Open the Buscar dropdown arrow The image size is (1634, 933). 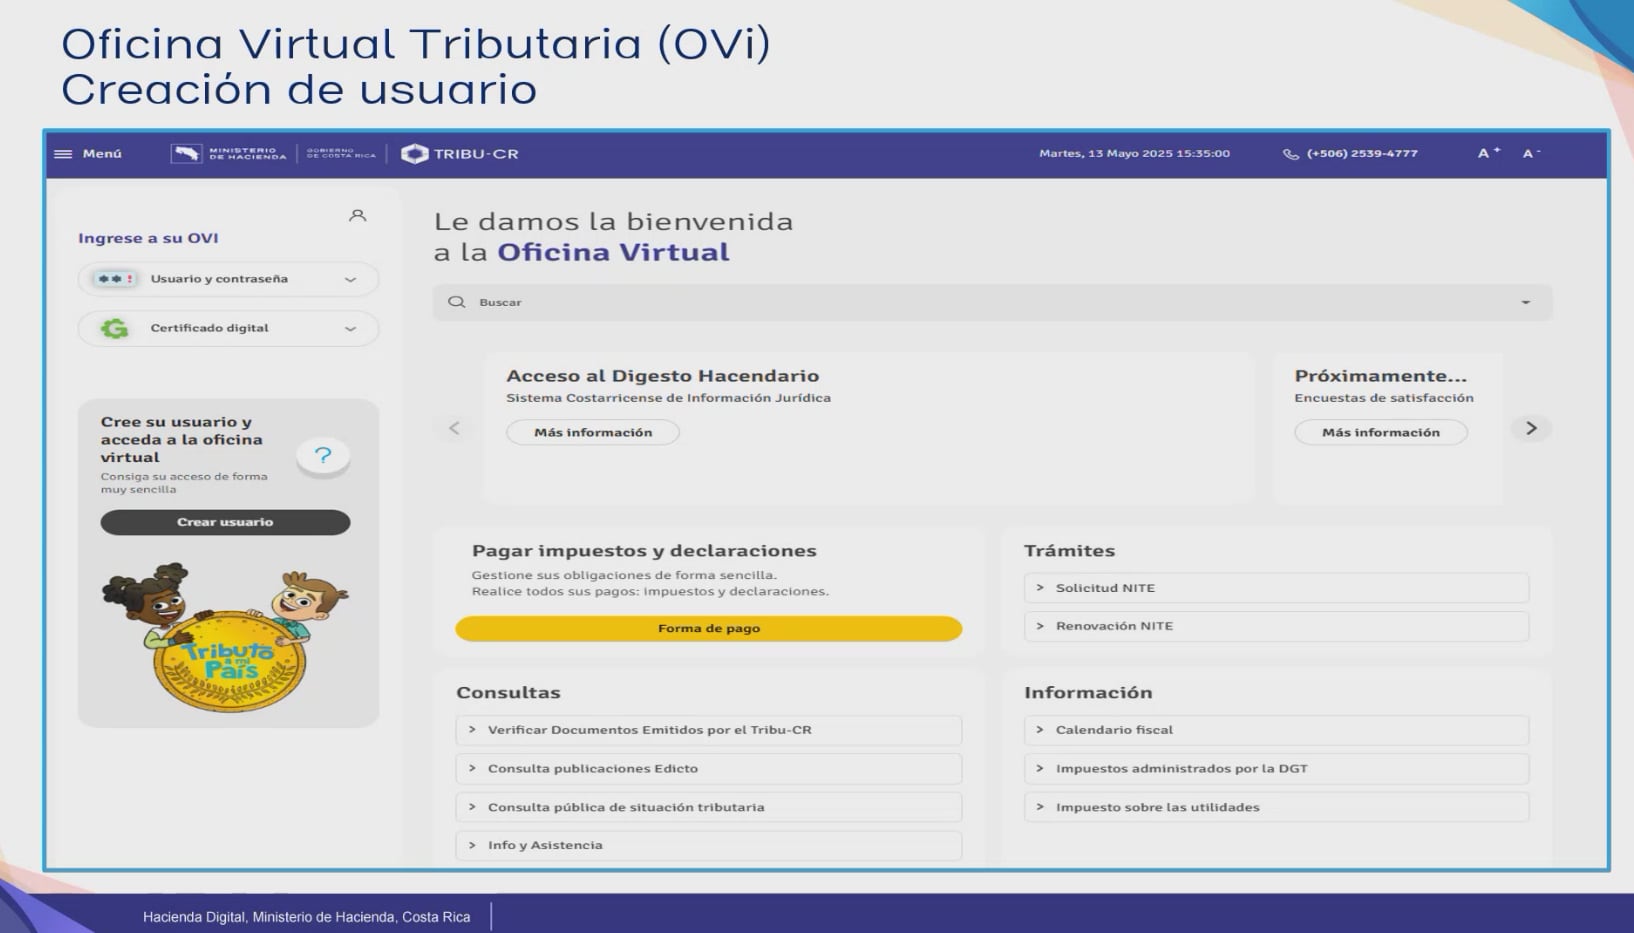pyautogui.click(x=1525, y=302)
